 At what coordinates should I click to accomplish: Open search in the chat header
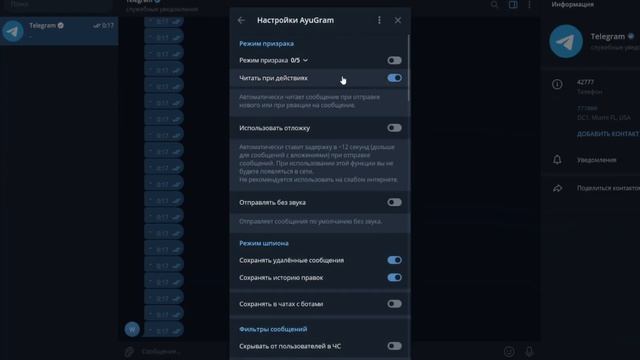pyautogui.click(x=494, y=4)
